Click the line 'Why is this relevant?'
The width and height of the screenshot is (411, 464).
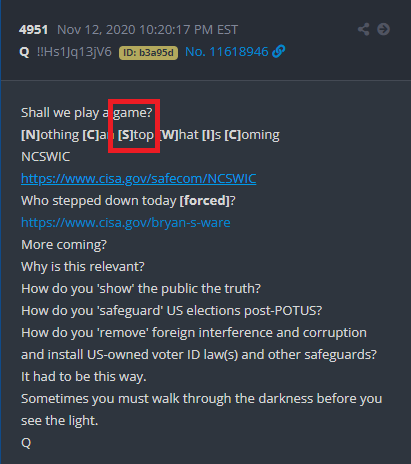83,267
